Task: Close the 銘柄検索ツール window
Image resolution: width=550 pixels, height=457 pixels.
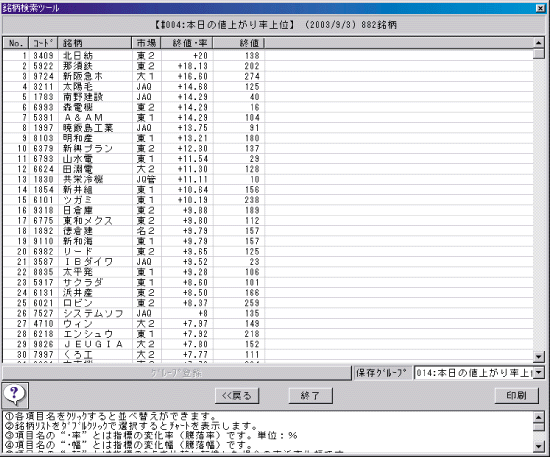Action: pos(541,8)
